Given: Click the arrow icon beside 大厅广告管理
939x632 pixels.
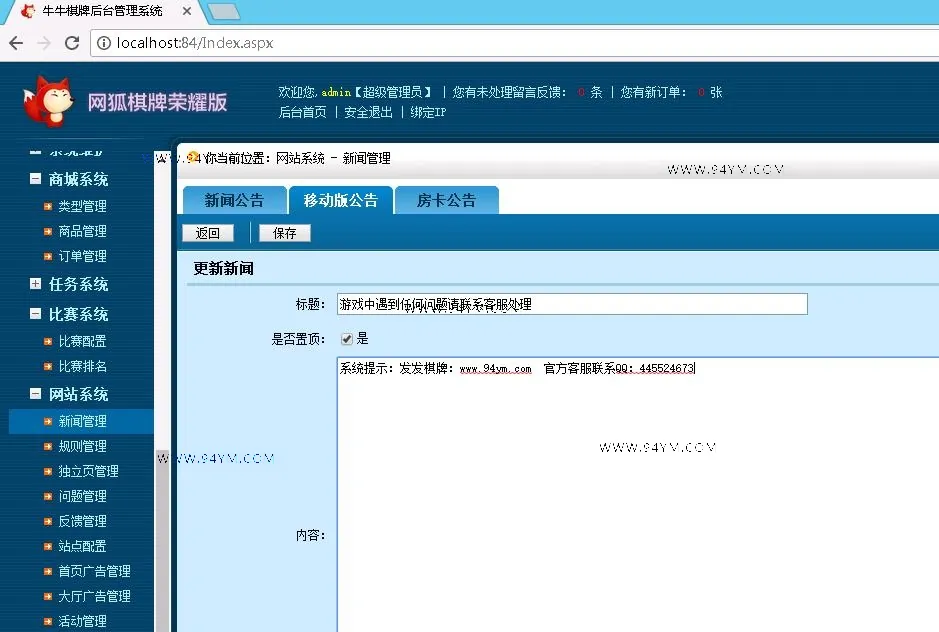Looking at the screenshot, I should pos(48,597).
